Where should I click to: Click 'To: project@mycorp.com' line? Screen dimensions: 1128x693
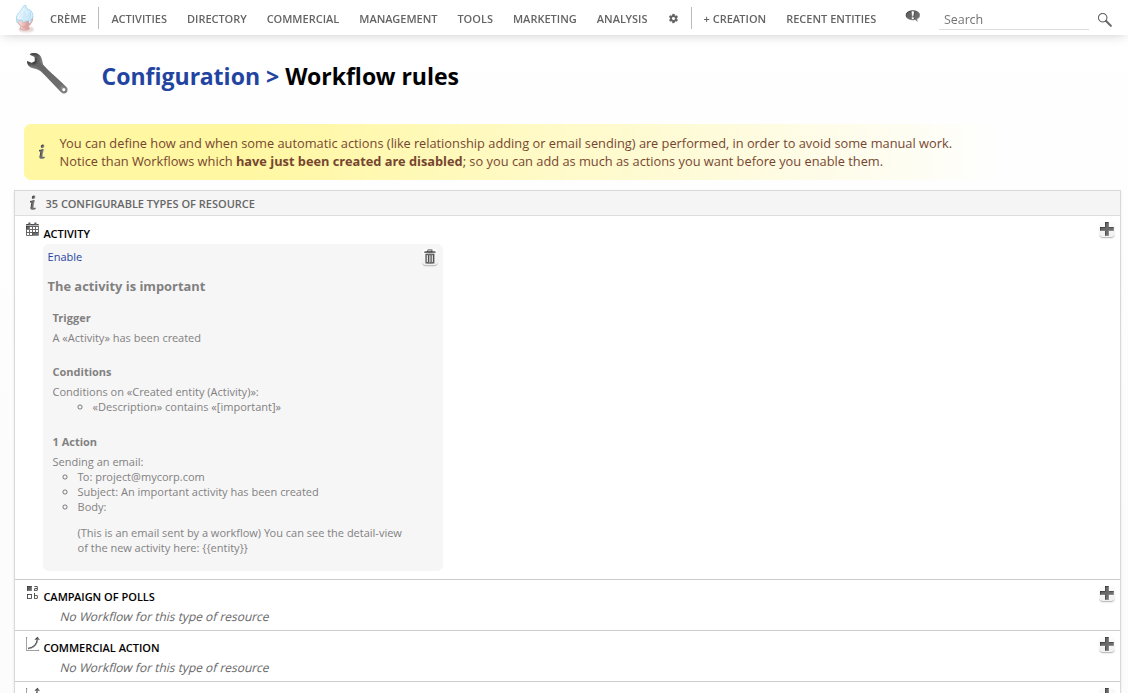[x=141, y=477]
